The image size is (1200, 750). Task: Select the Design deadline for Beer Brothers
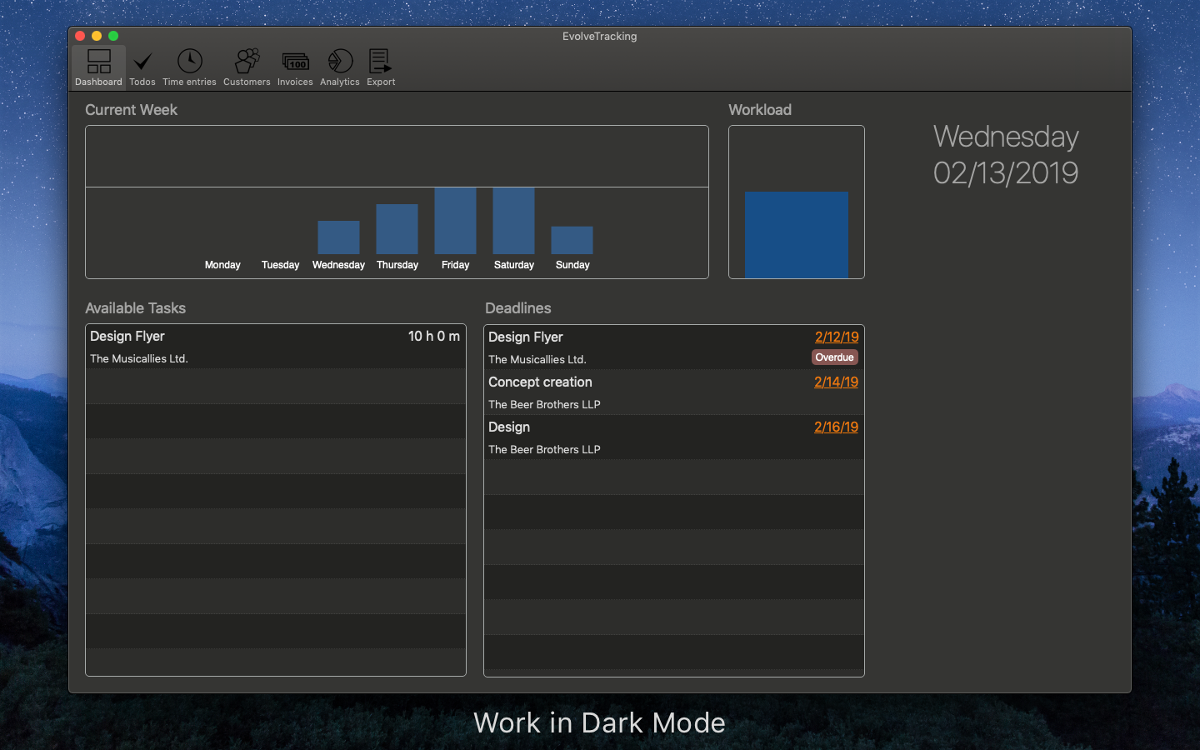pos(640,437)
